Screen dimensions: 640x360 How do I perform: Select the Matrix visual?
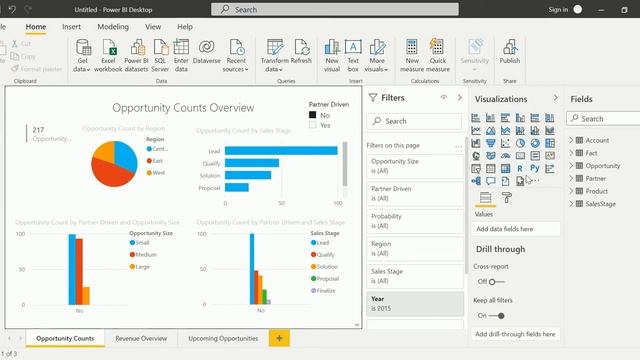pos(505,168)
